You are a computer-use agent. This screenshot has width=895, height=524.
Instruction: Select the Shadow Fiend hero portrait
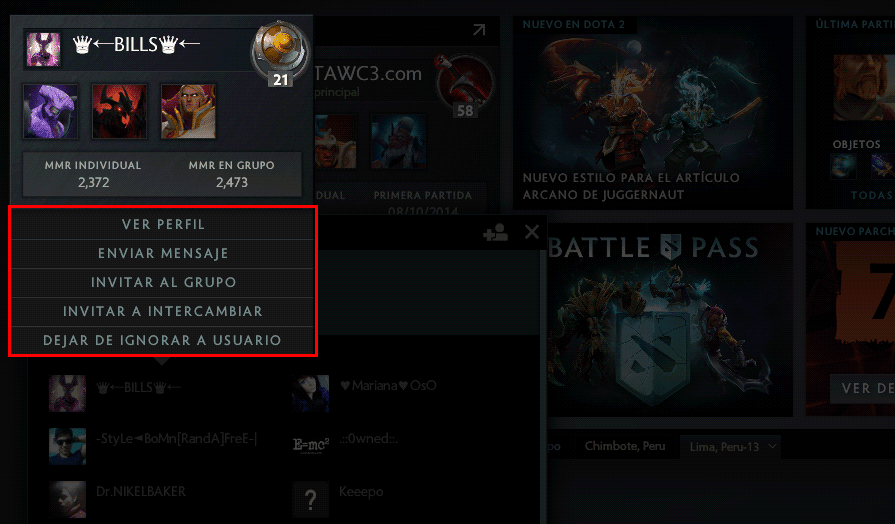[x=119, y=111]
